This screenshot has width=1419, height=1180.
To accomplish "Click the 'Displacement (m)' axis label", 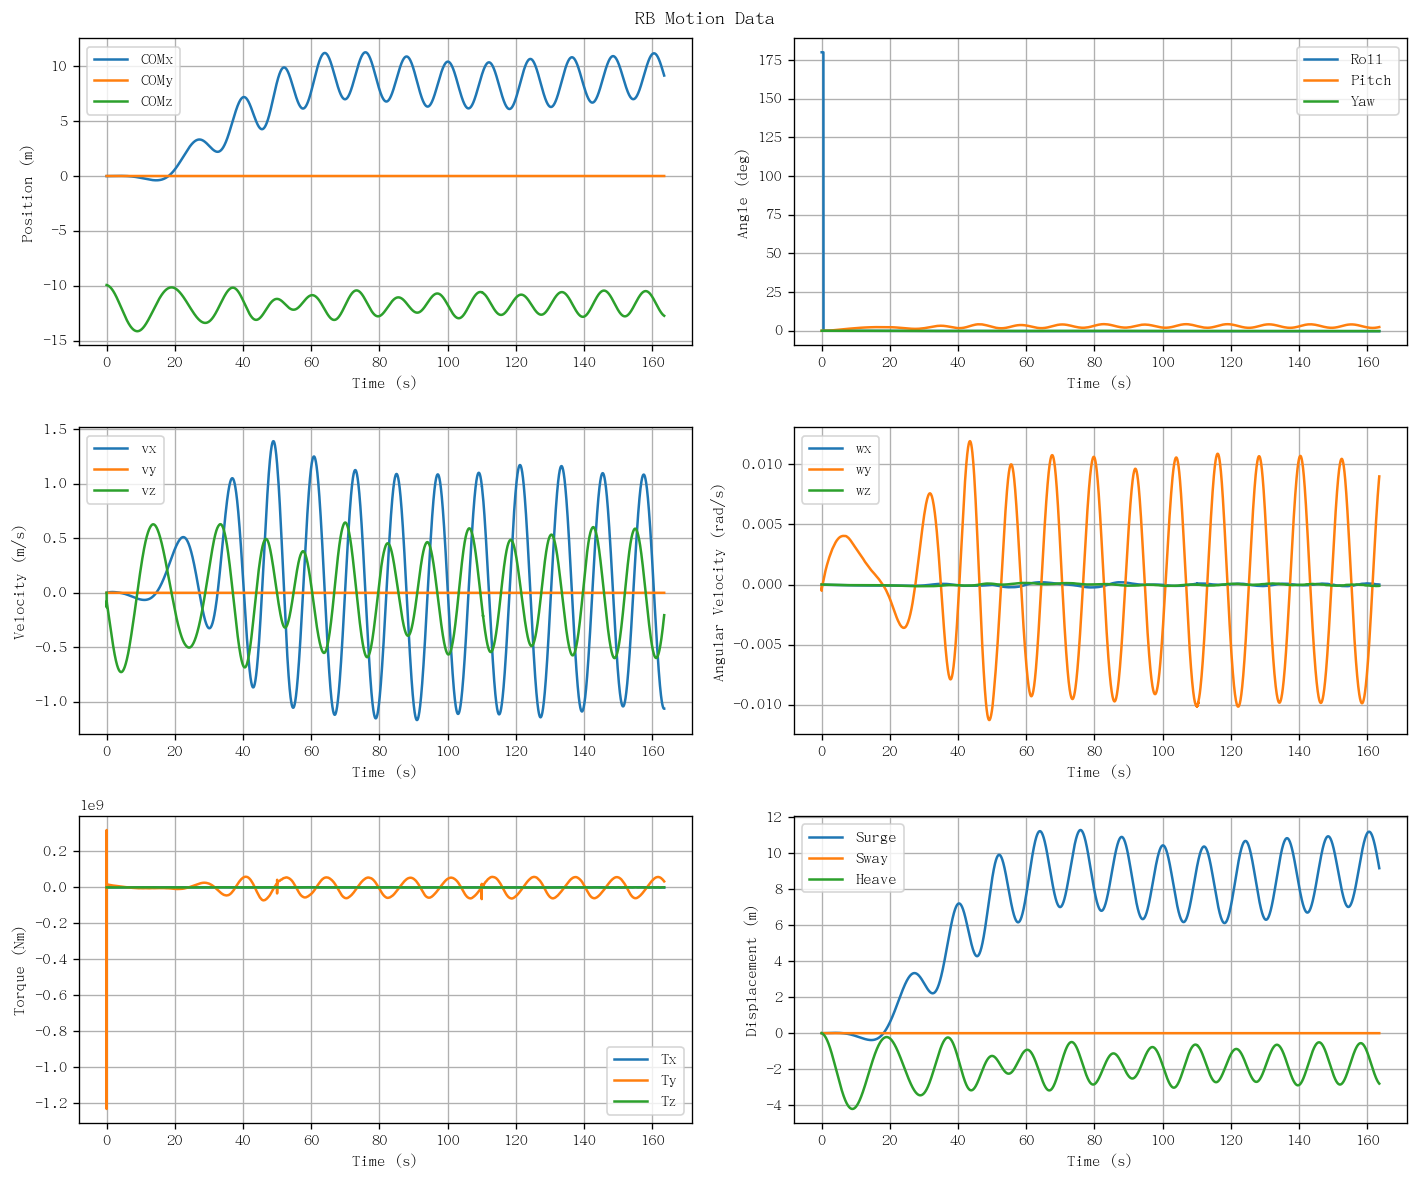I will pos(752,970).
